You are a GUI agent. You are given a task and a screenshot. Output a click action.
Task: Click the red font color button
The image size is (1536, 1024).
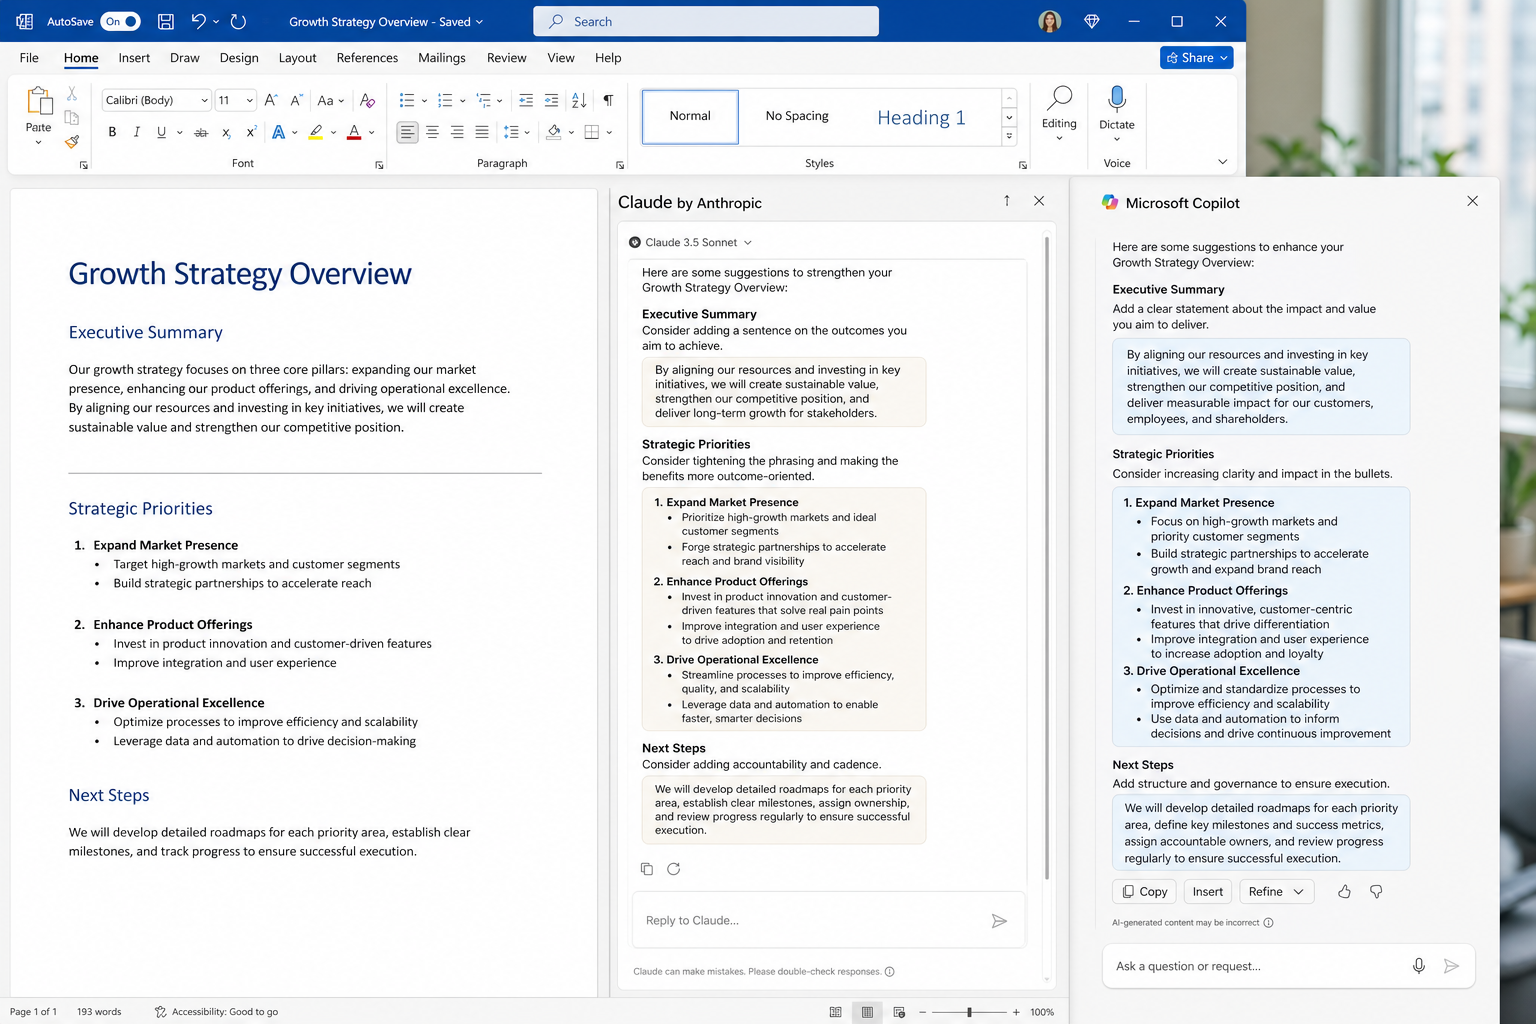coord(353,132)
